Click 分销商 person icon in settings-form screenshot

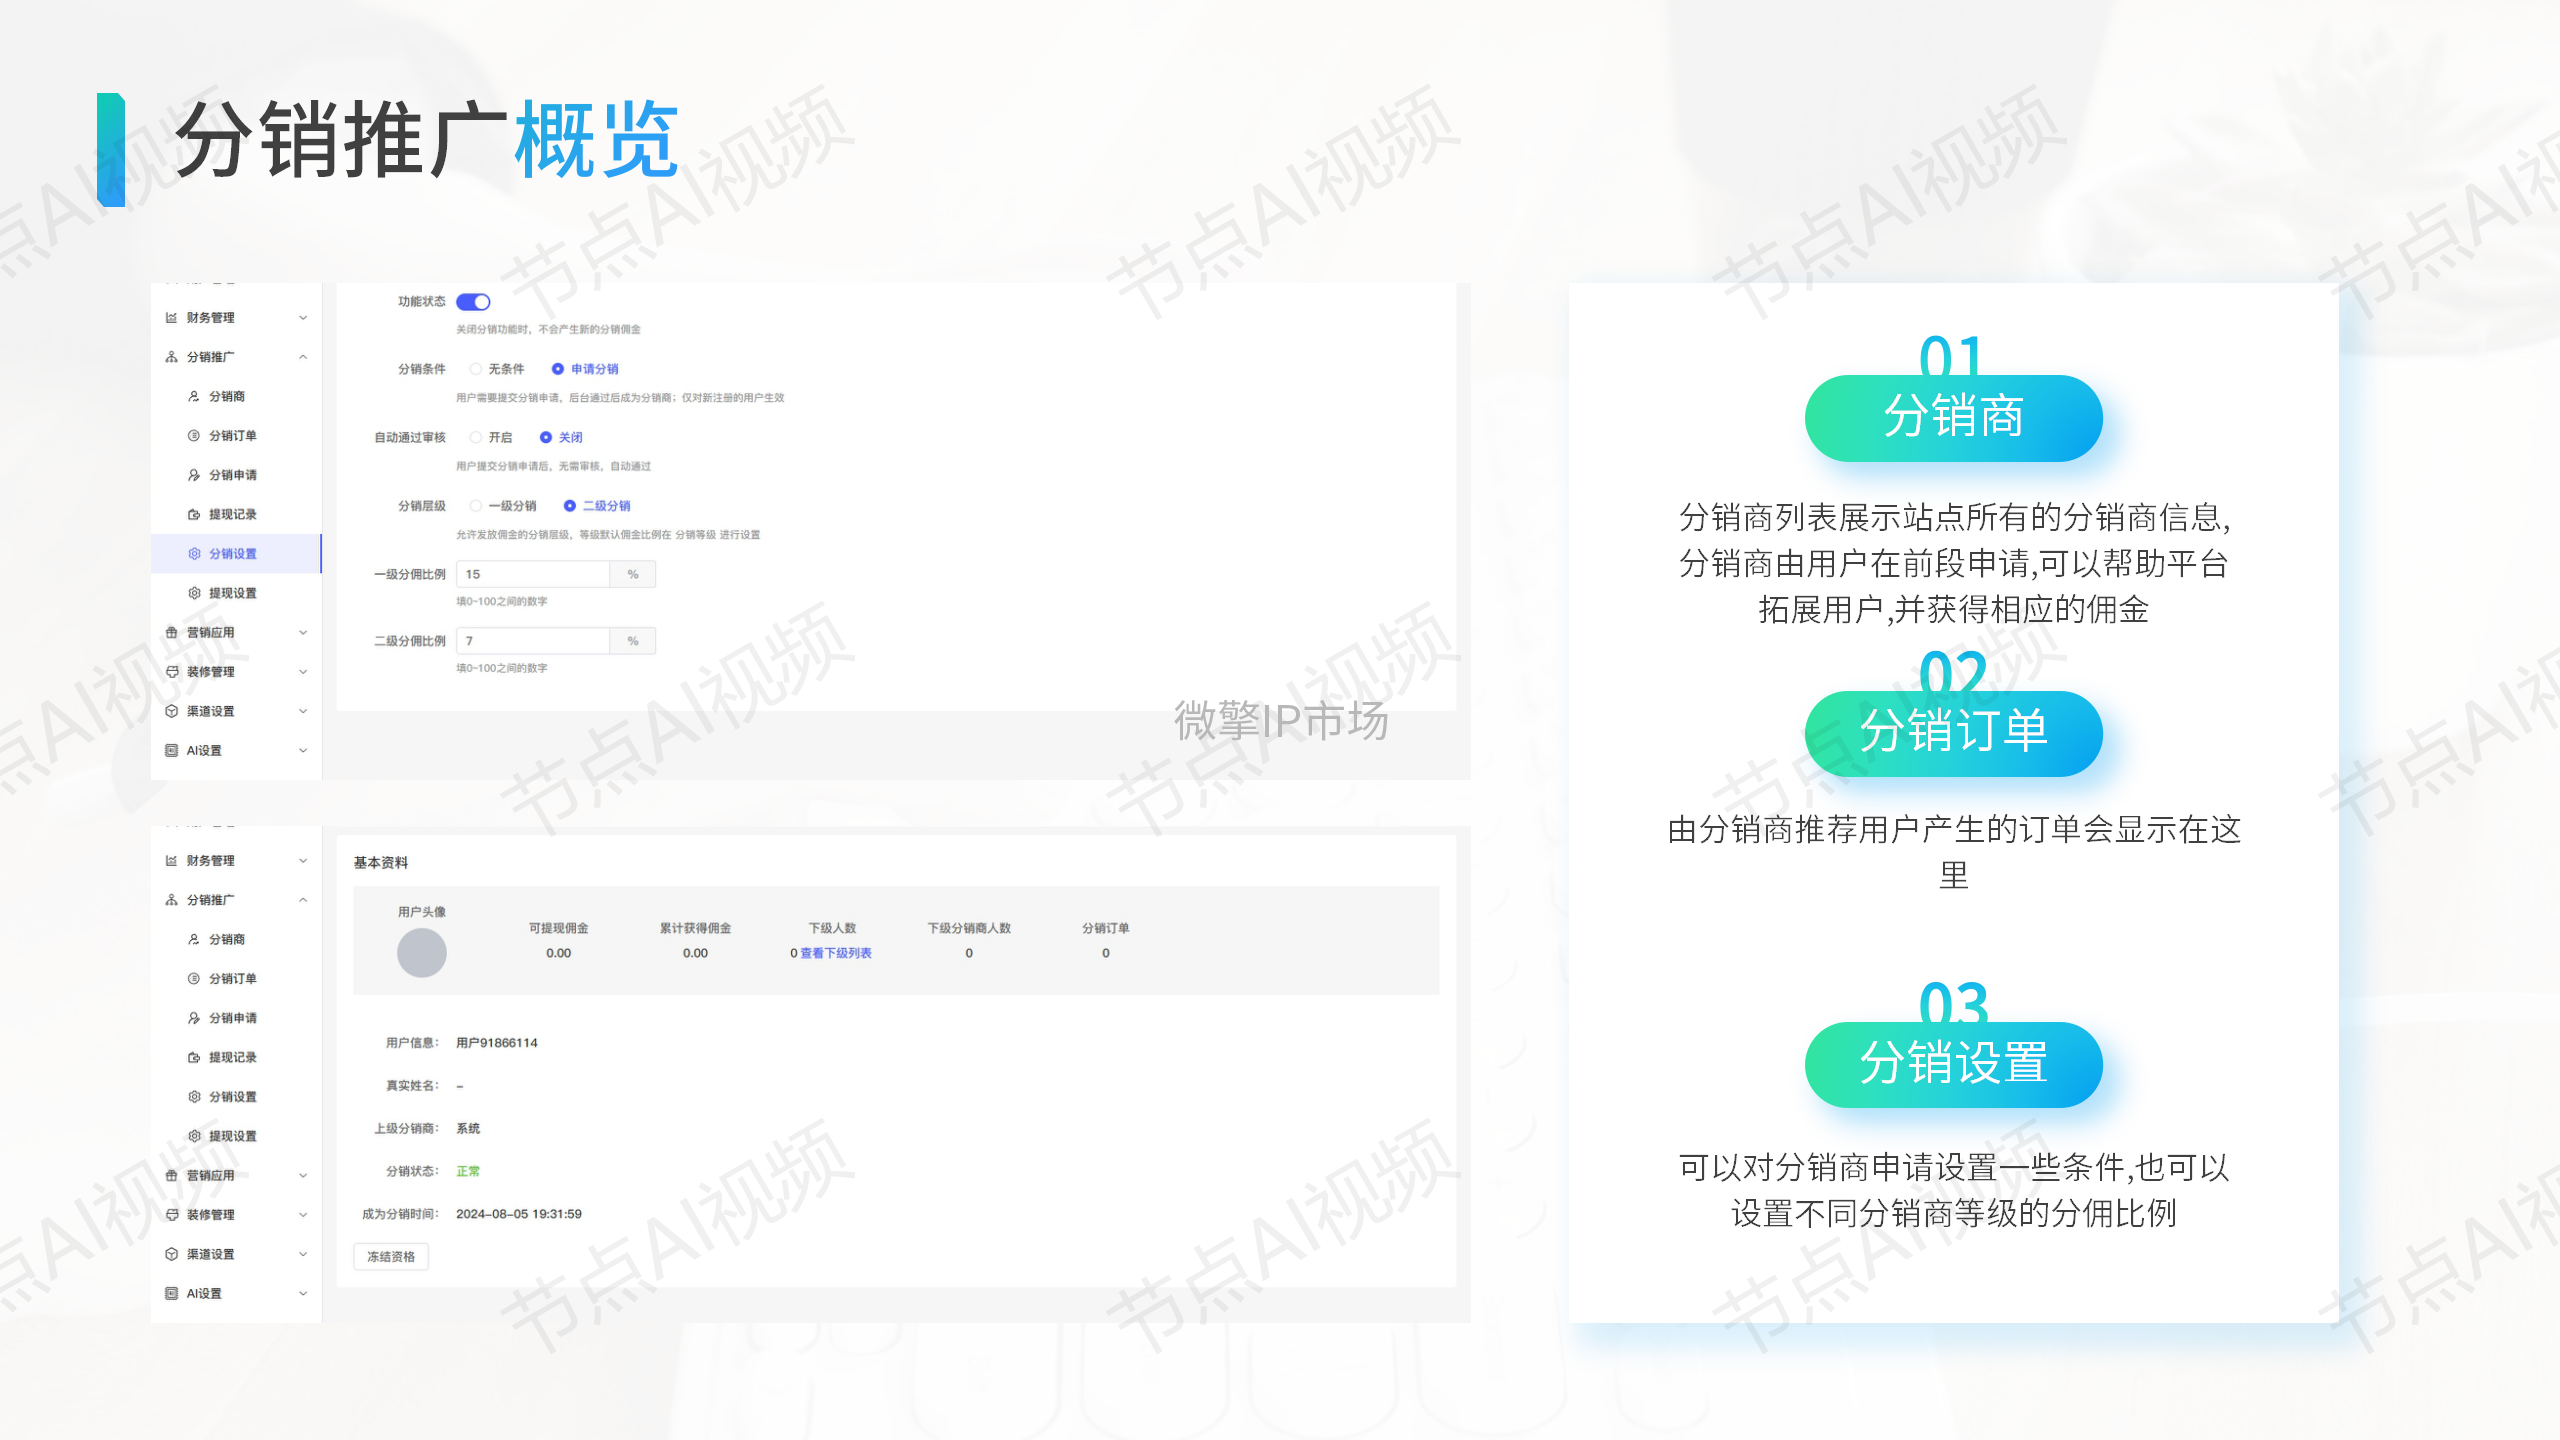point(194,397)
